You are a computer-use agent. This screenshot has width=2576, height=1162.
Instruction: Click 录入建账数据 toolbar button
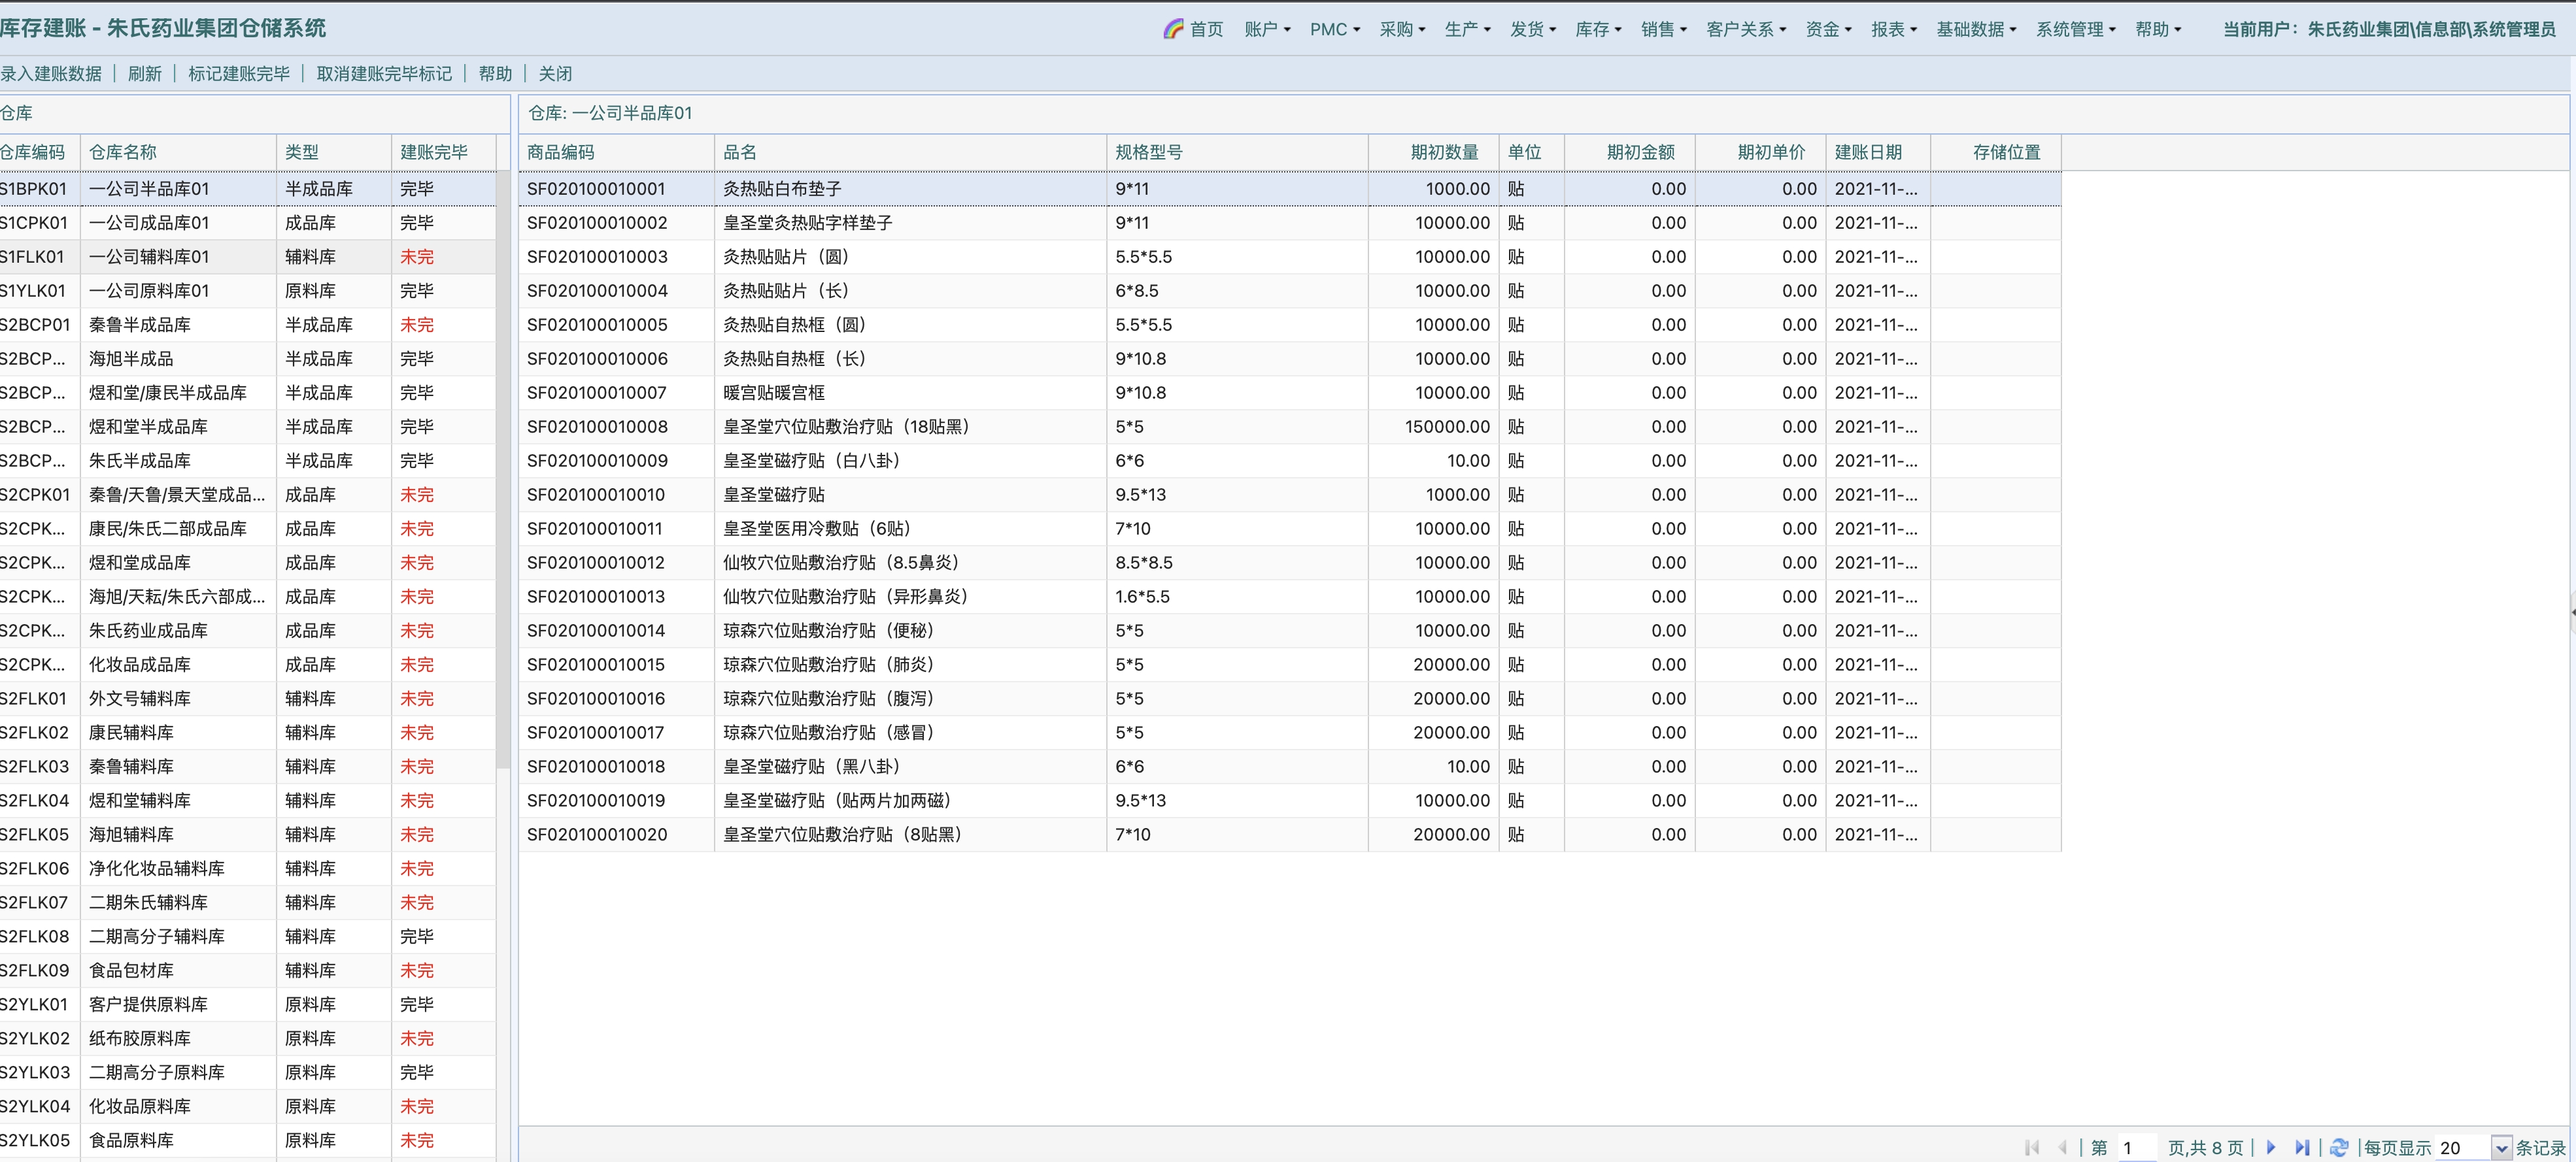pos(51,73)
